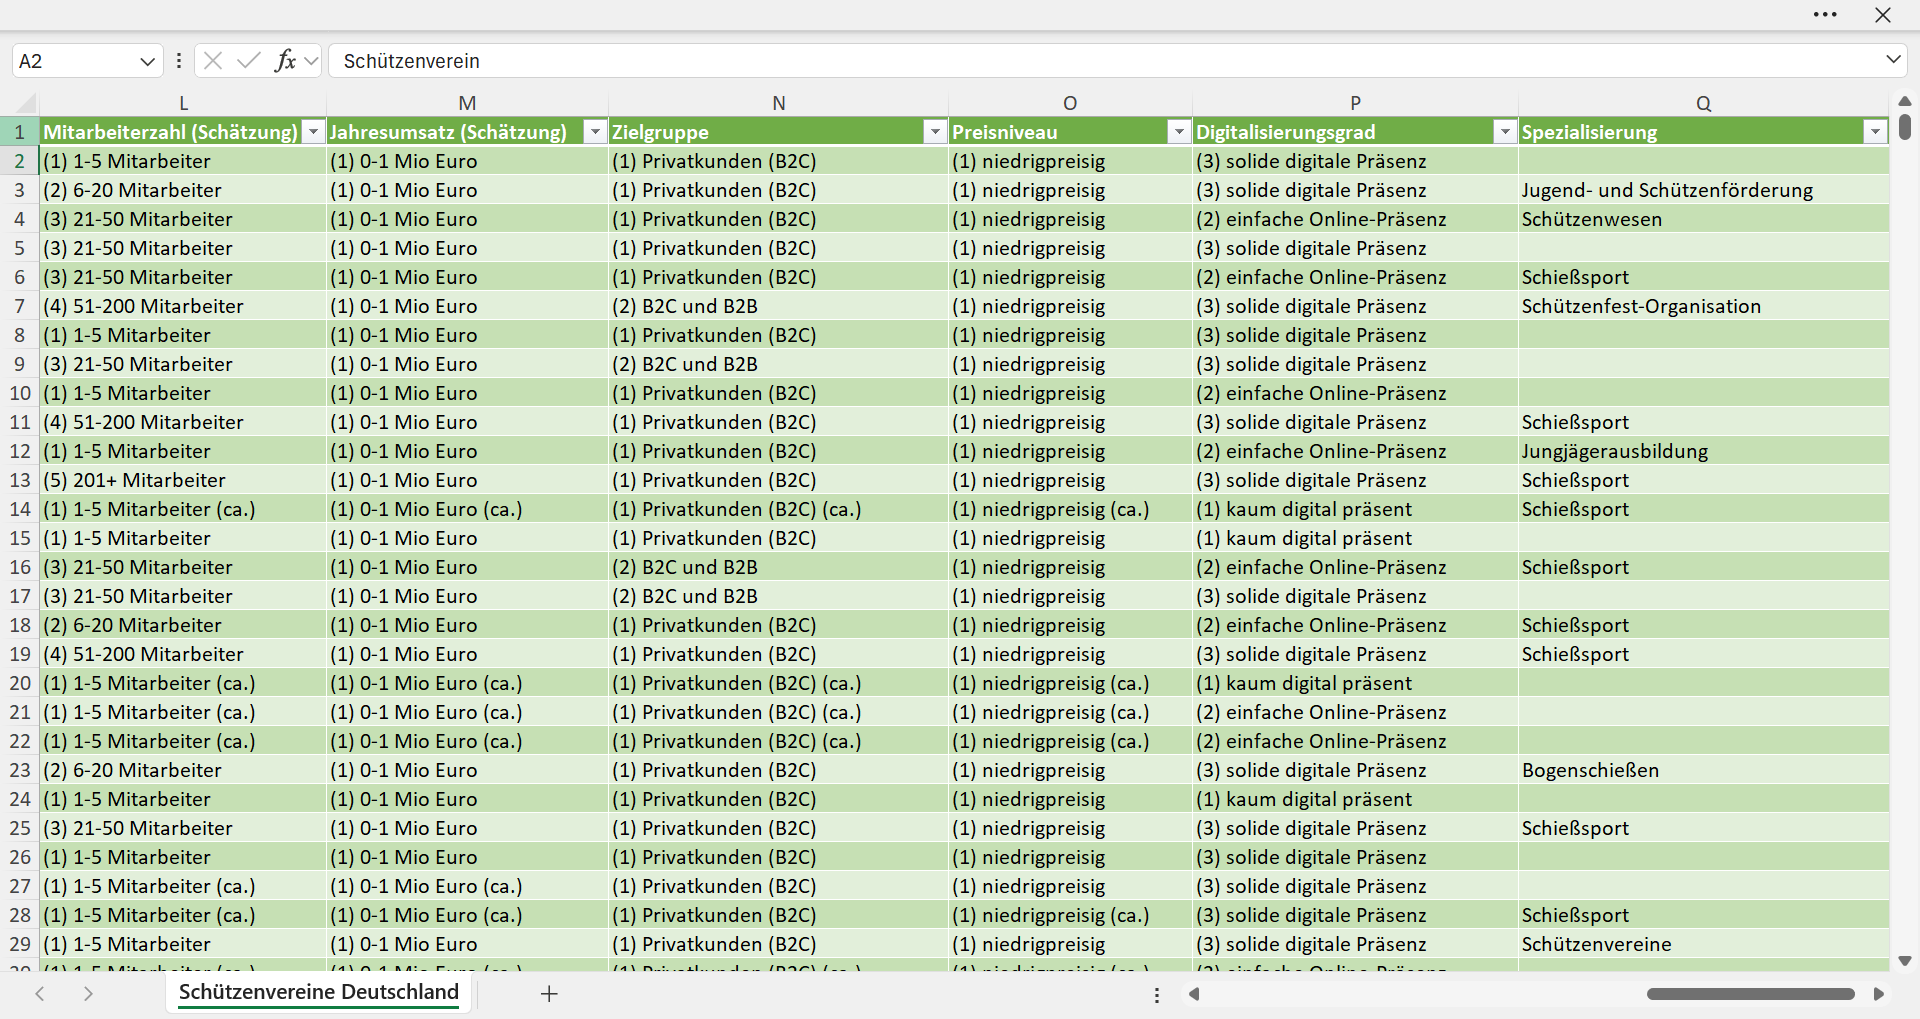Select row 23 header

pos(19,770)
